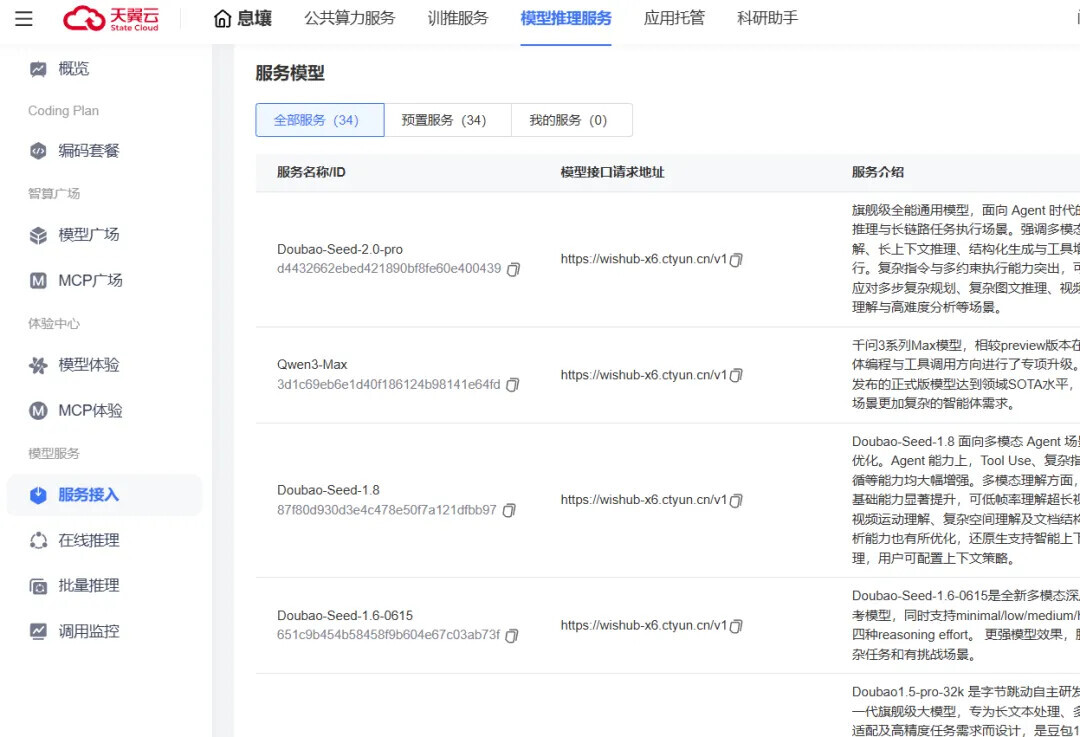1080x737 pixels.
Task: Open the hamburger menu icon
Action: click(24, 19)
